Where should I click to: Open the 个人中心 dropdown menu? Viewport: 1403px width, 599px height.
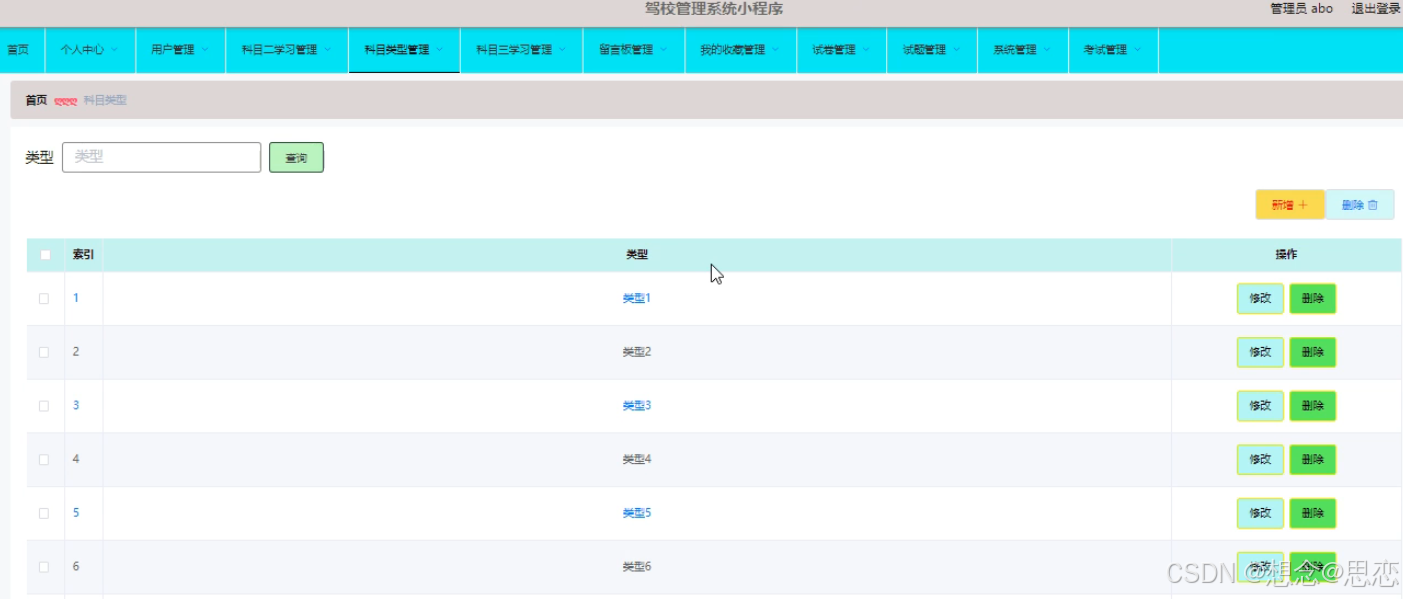click(x=90, y=50)
